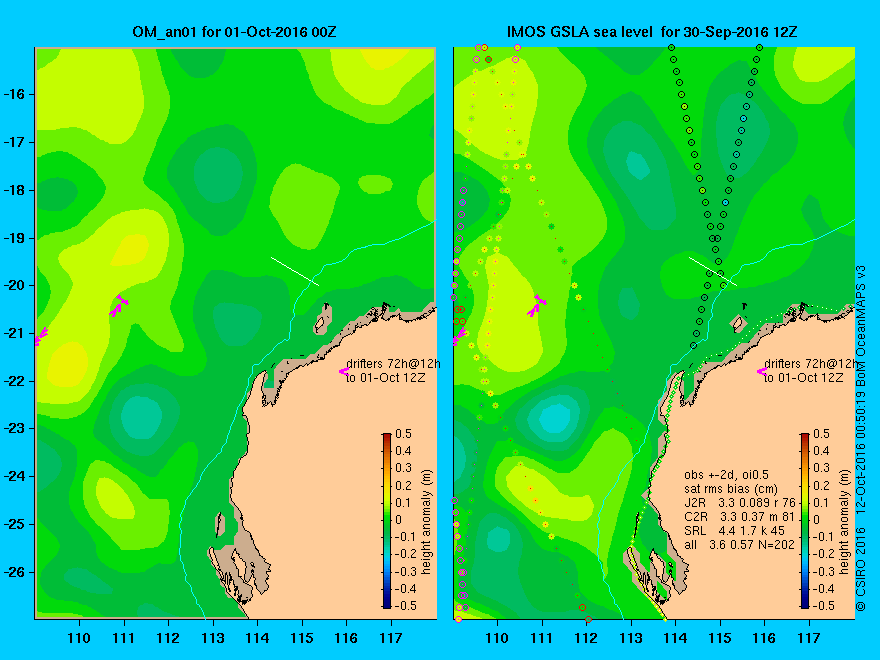Click latitude label -17
This screenshot has width=880, height=660.
coord(15,142)
